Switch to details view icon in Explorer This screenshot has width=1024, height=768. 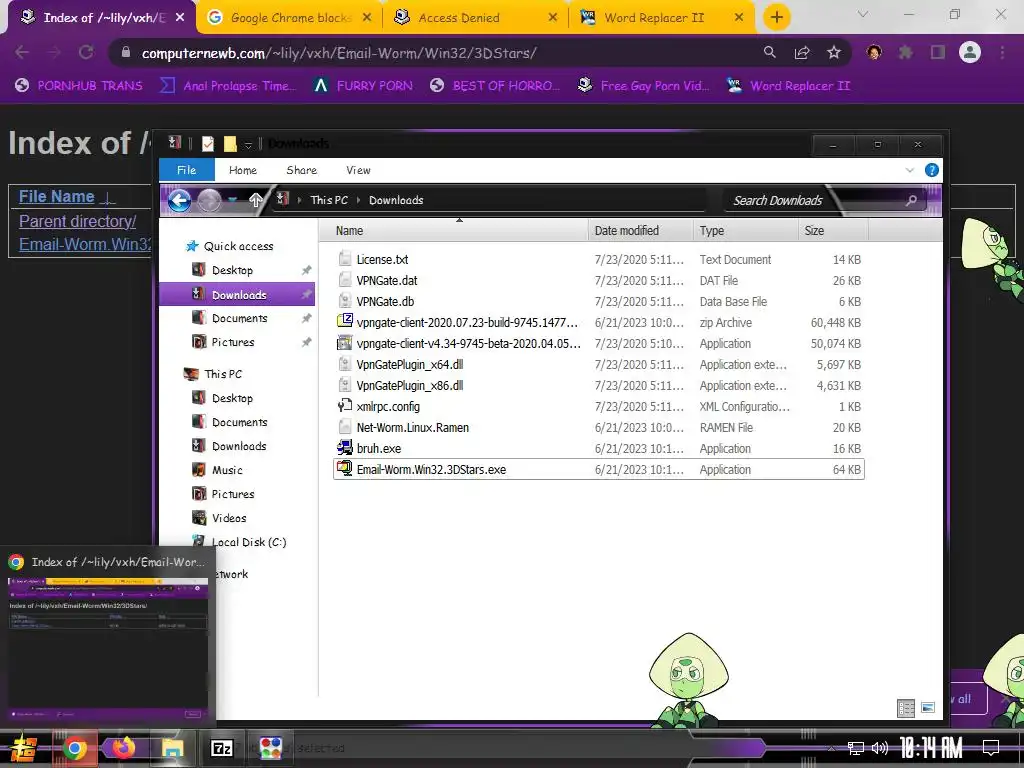point(906,708)
